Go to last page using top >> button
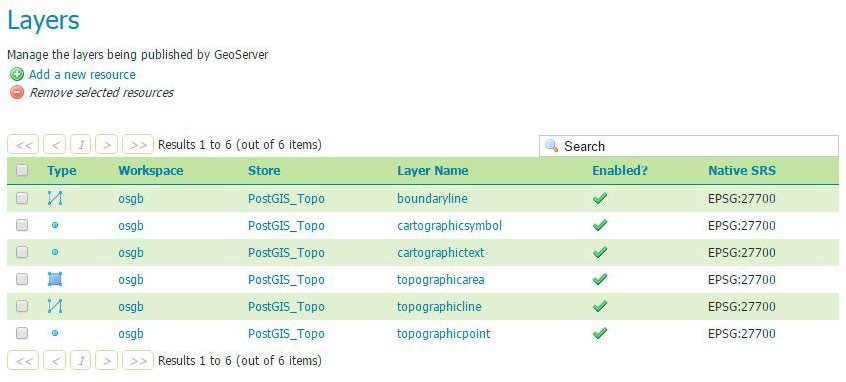The height and width of the screenshot is (382, 846). coord(138,145)
